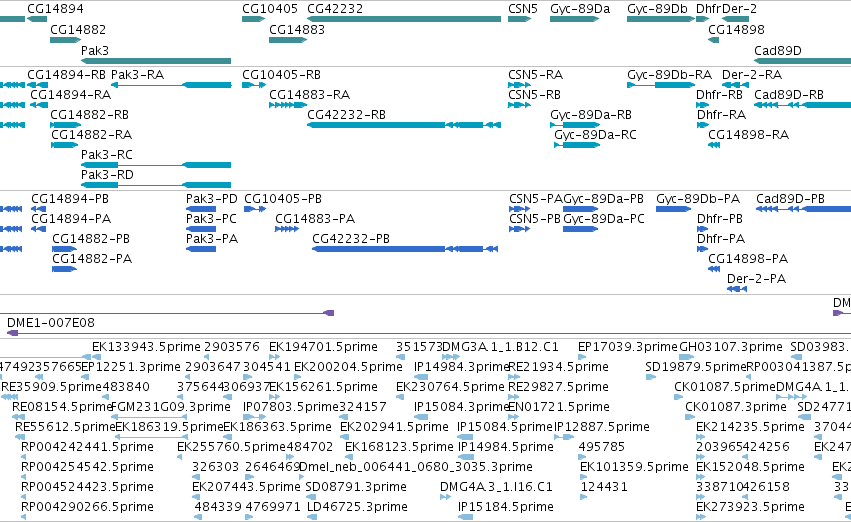The width and height of the screenshot is (851, 522).
Task: Click the RE35909.5prime EST label
Action: [52, 387]
